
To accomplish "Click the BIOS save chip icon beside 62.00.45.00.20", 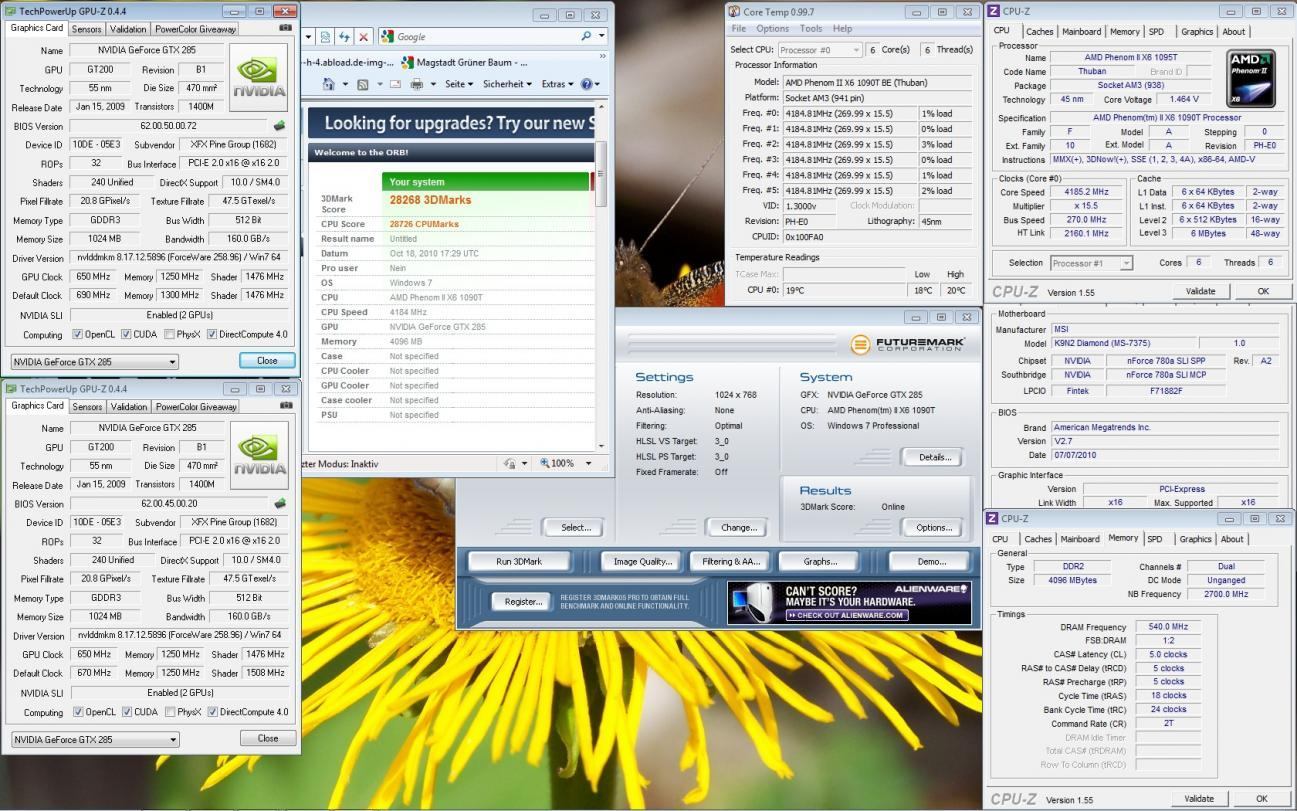I will click(x=280, y=504).
